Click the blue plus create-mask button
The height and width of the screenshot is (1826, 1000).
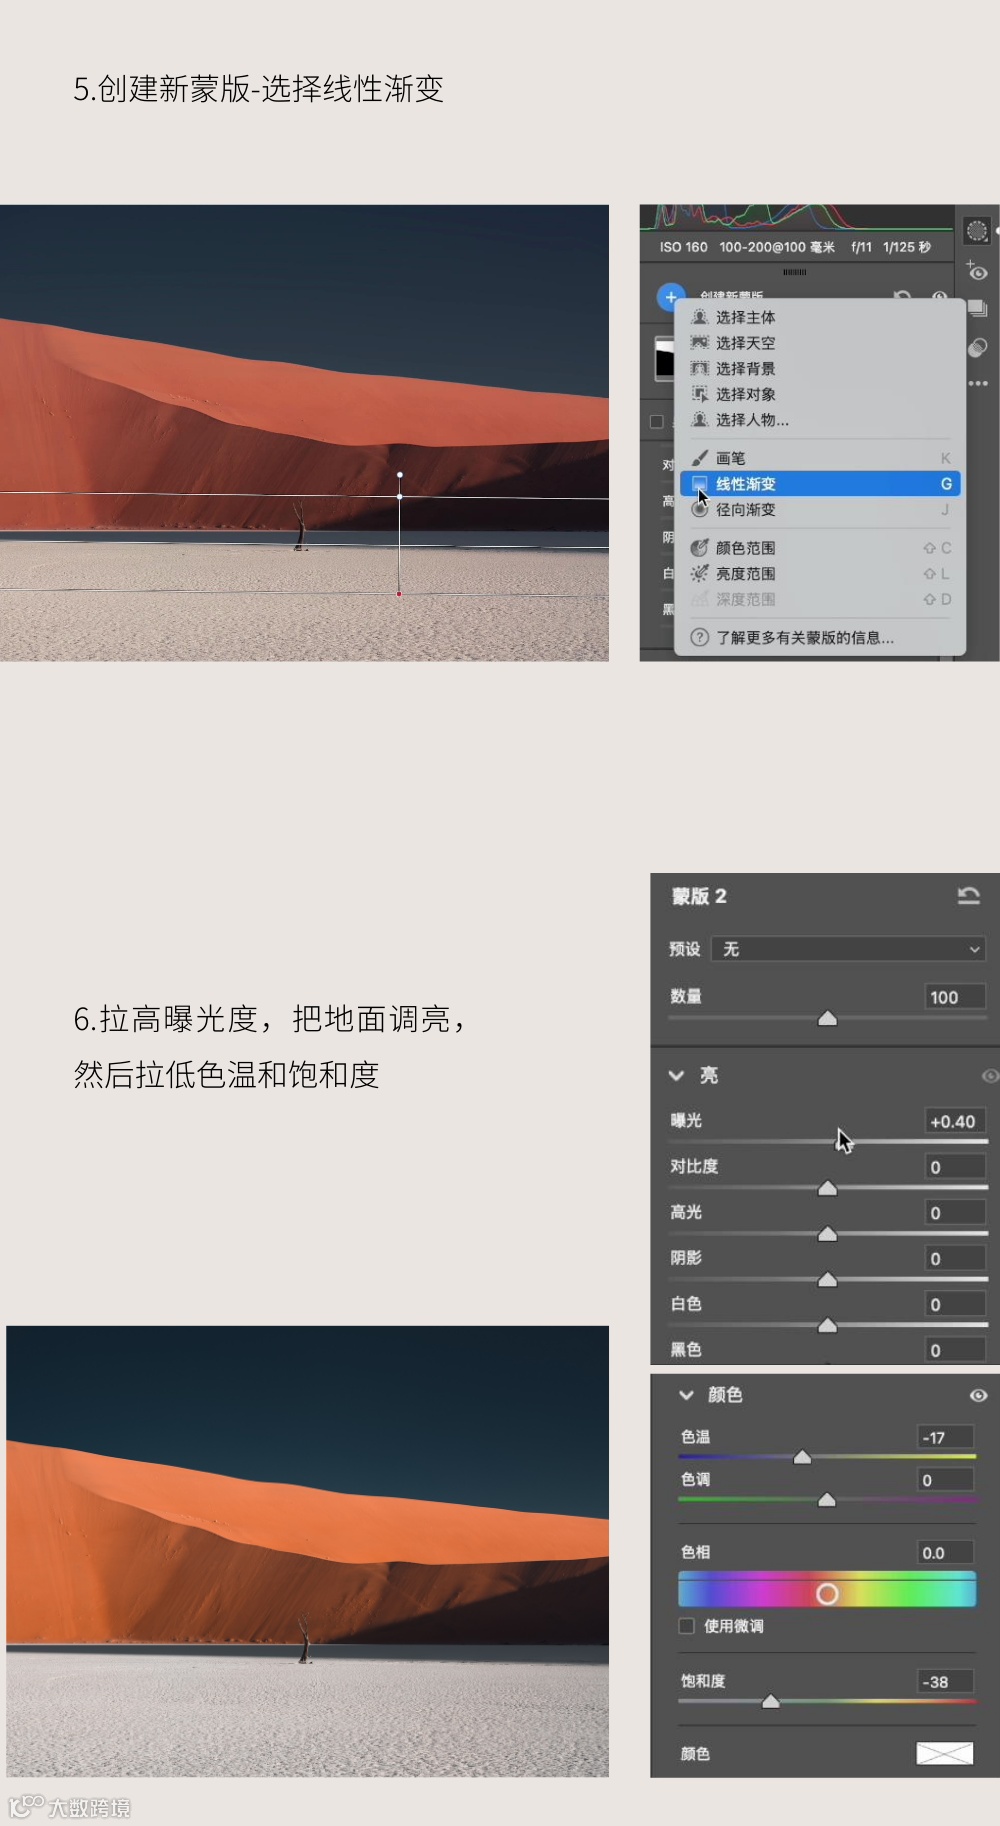point(671,297)
